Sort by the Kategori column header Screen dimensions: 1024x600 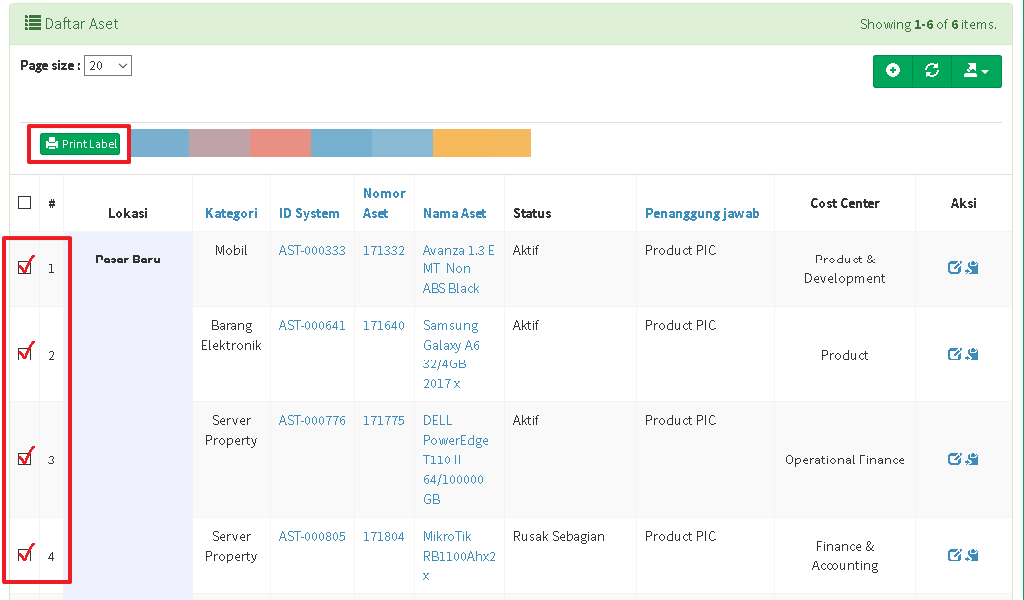[x=231, y=213]
